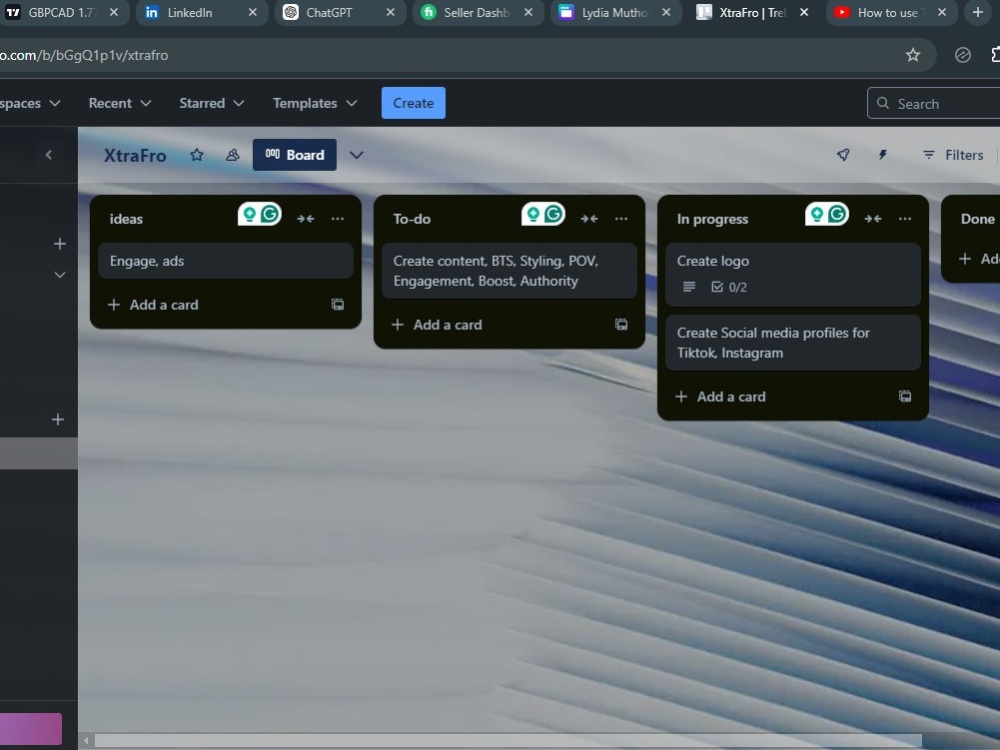The width and height of the screenshot is (1000, 750).
Task: Star the XtraFro board
Action: click(196, 155)
